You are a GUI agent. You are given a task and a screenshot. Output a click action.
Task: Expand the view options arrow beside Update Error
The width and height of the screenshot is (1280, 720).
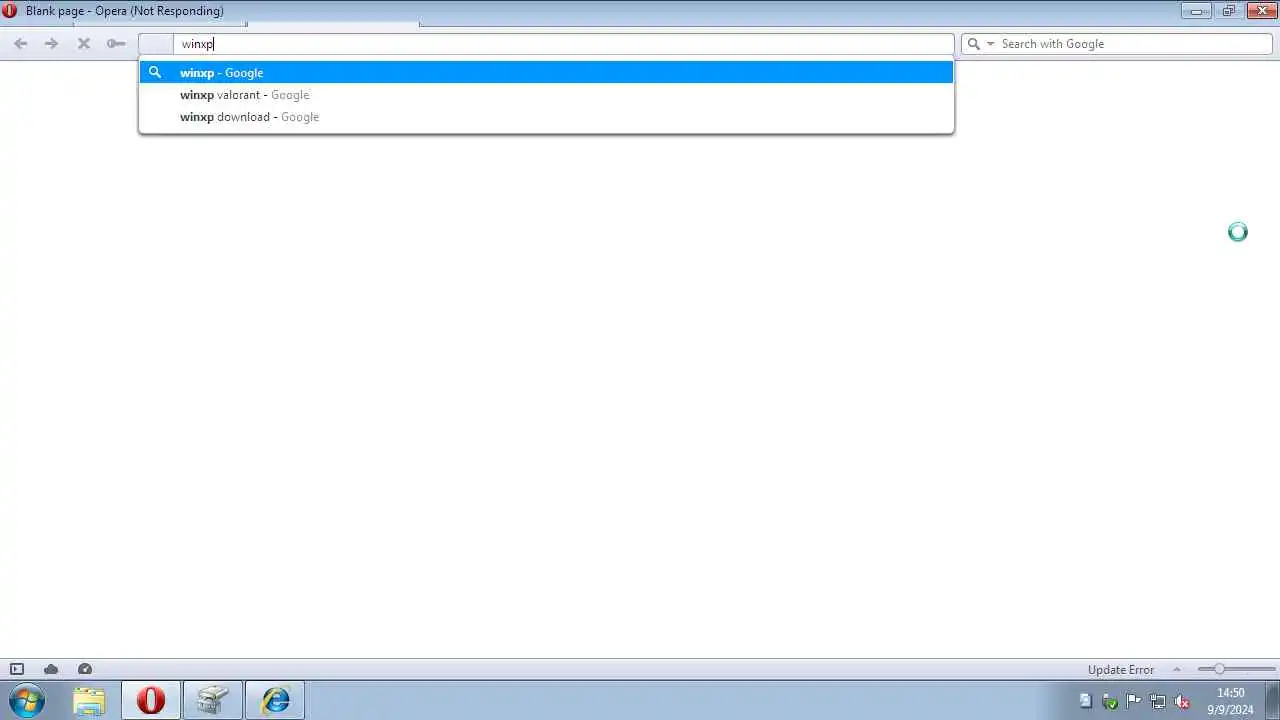pyautogui.click(x=1176, y=669)
